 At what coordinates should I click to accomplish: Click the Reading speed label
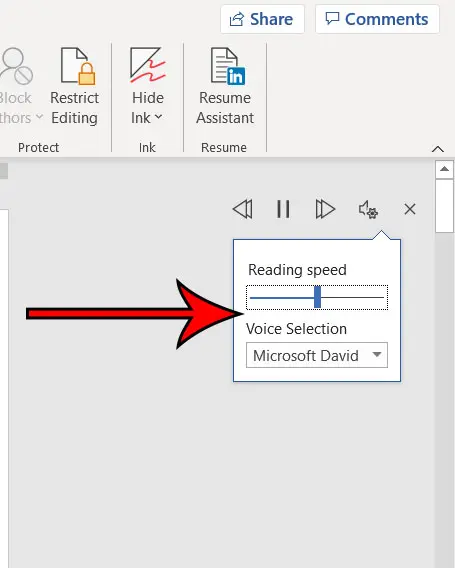[297, 270]
